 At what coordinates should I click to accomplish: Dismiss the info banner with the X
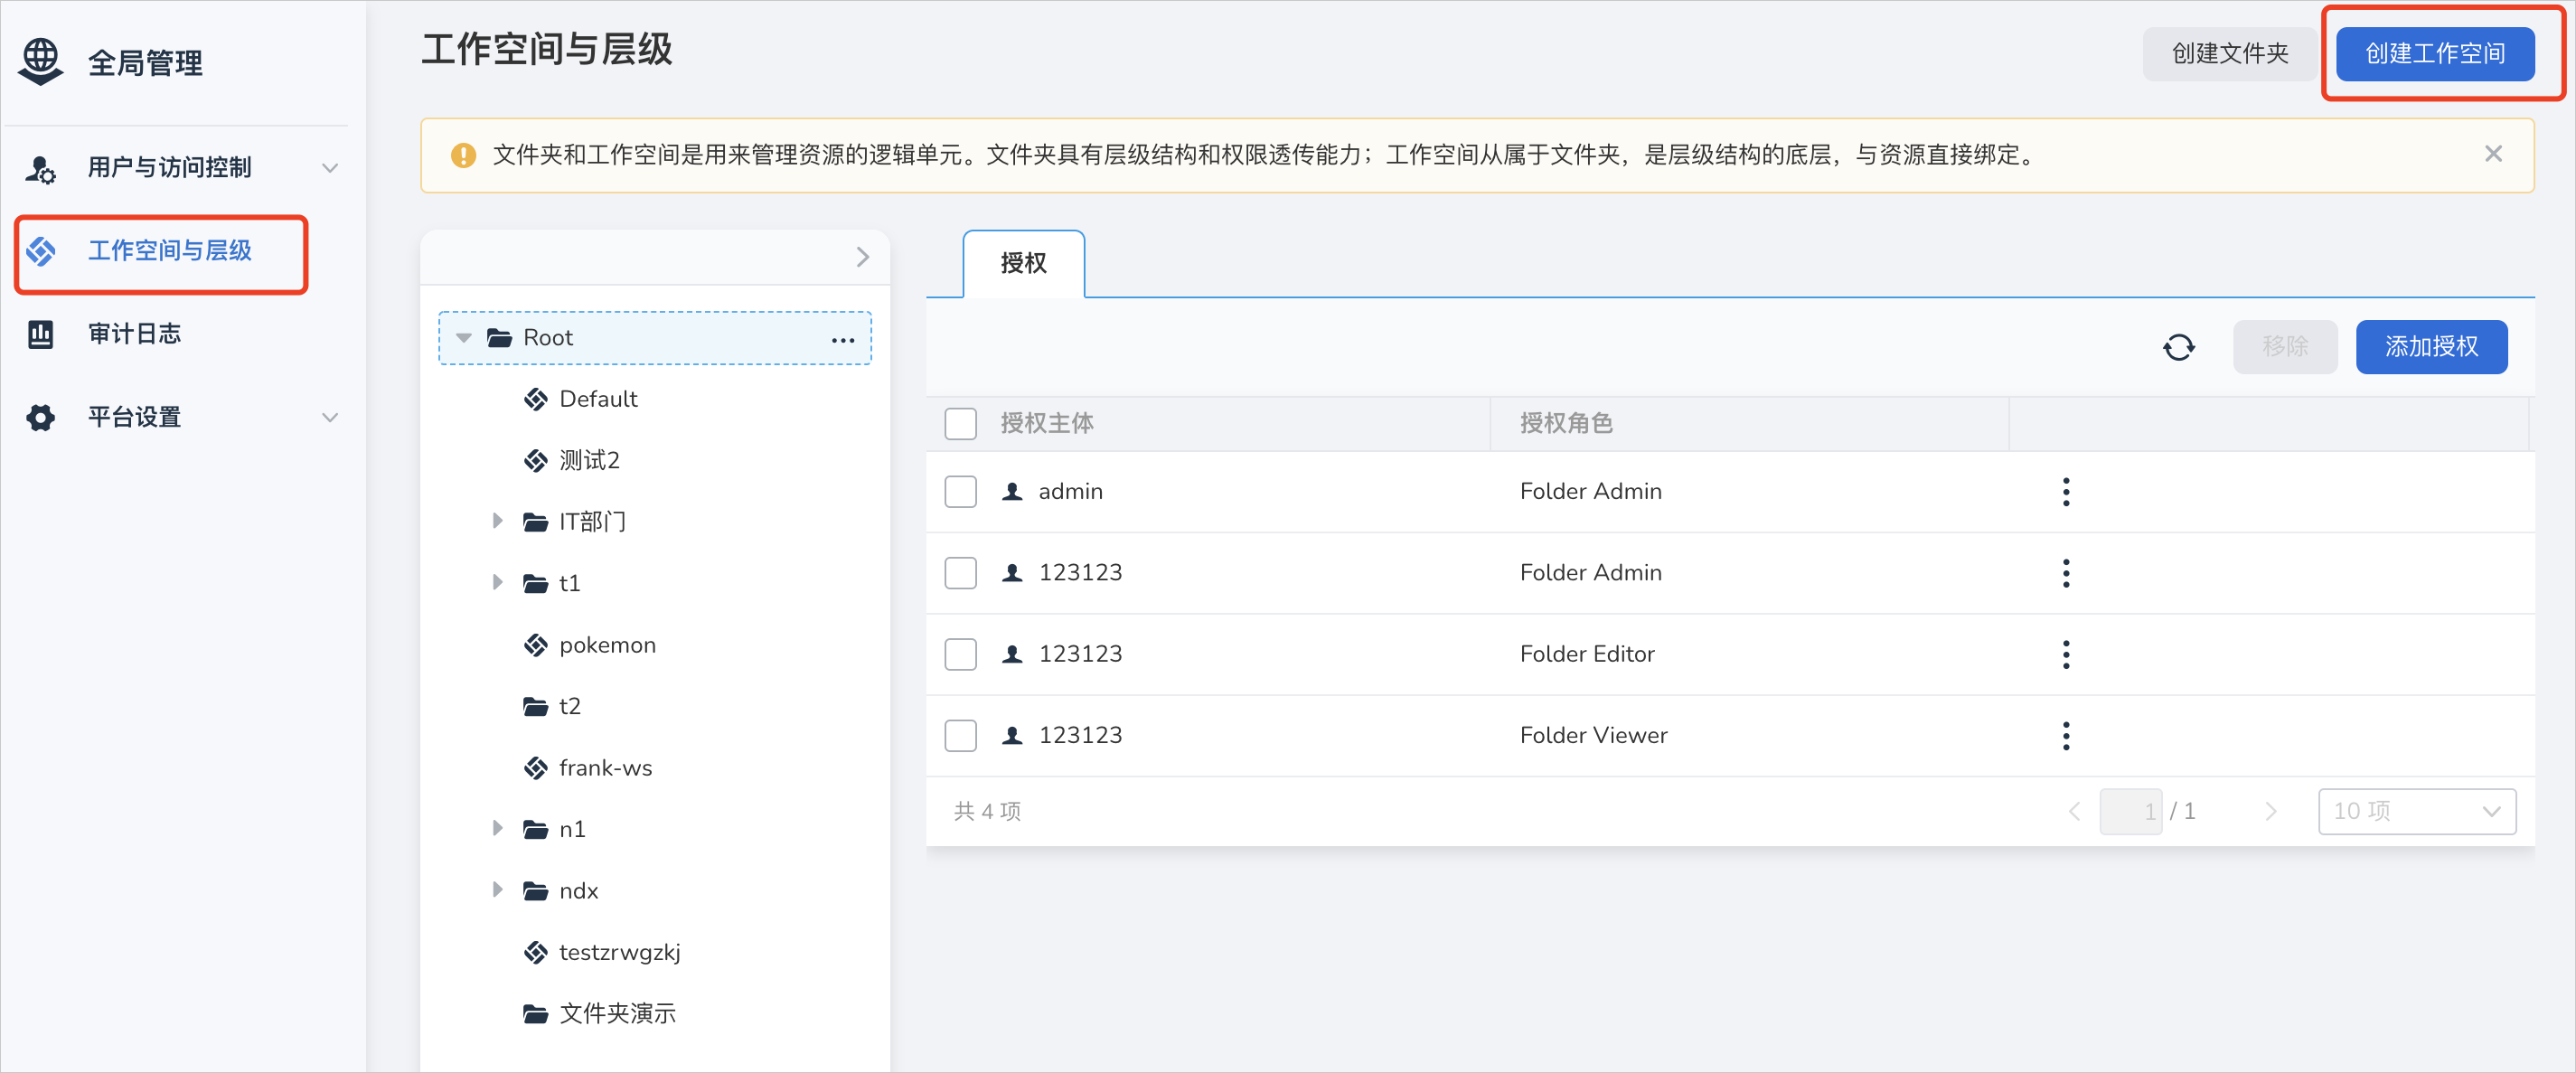2493,154
